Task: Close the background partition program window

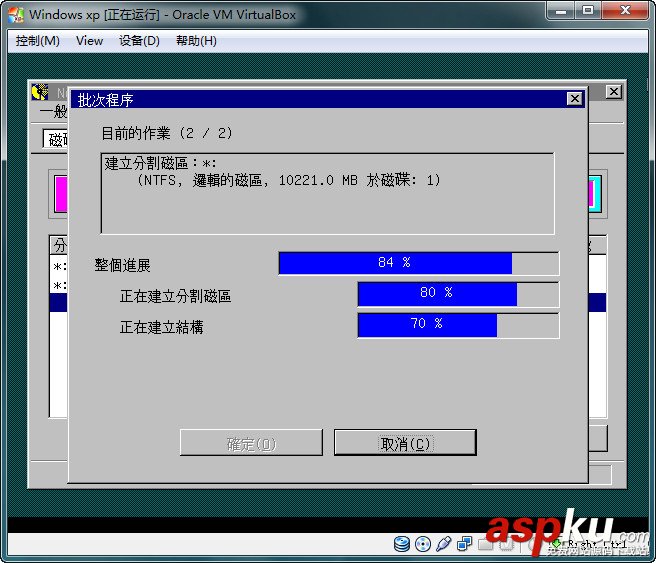Action: pyautogui.click(x=613, y=92)
